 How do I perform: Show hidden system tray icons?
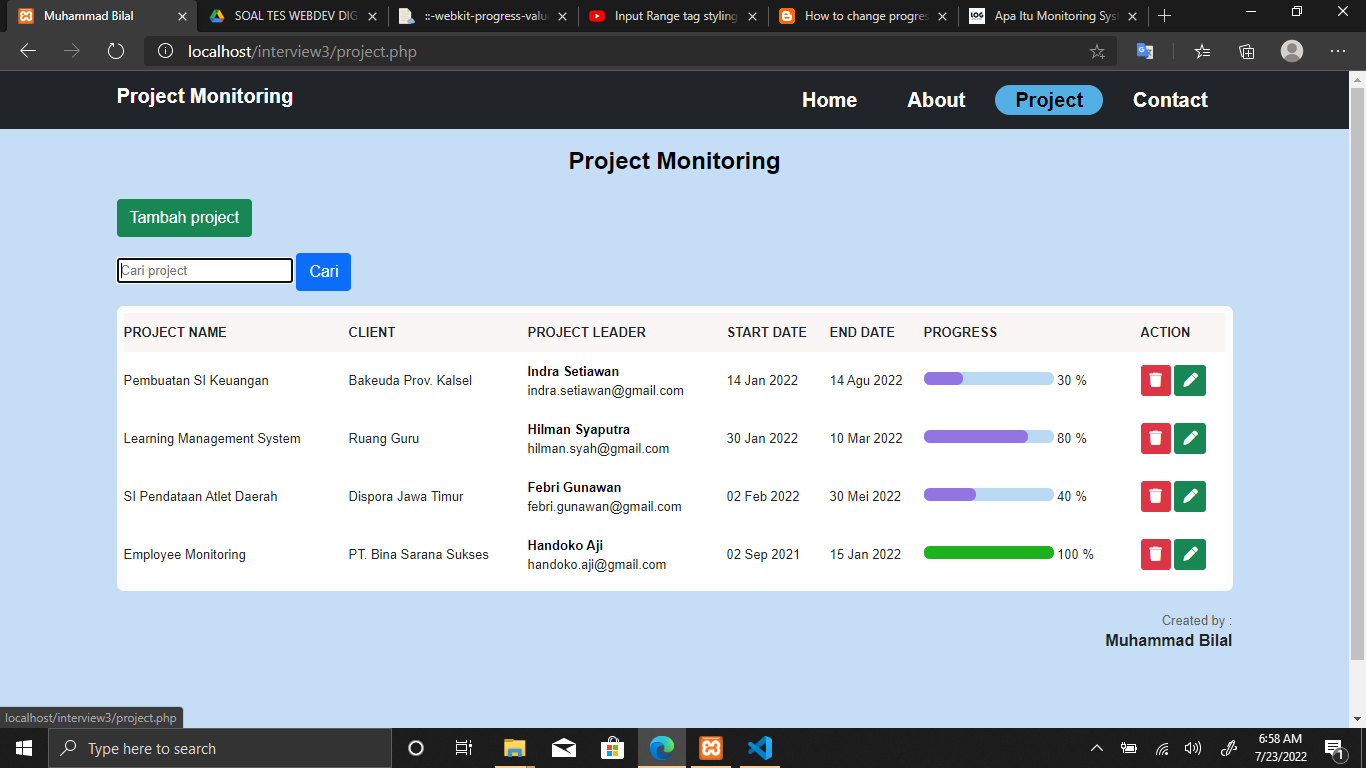(1097, 748)
